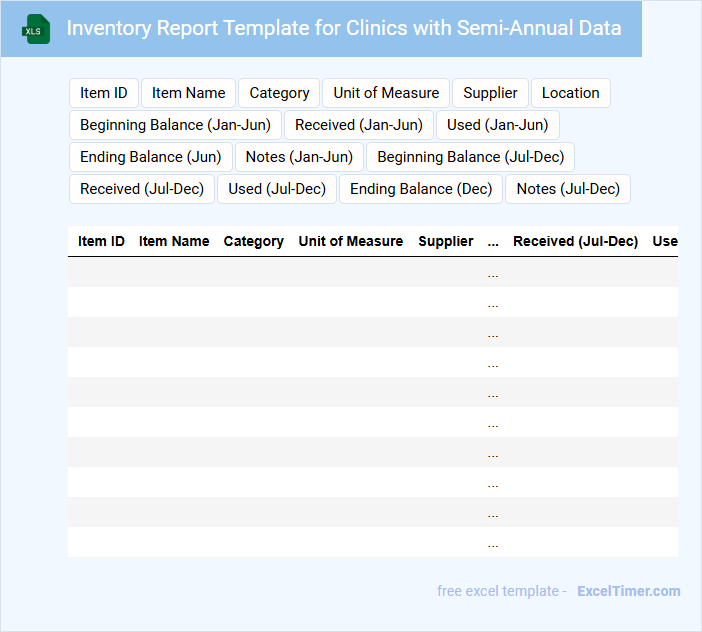Screen dimensions: 702x632
Task: Click the Notes (Jul-Dec) tag
Action: [x=568, y=189]
